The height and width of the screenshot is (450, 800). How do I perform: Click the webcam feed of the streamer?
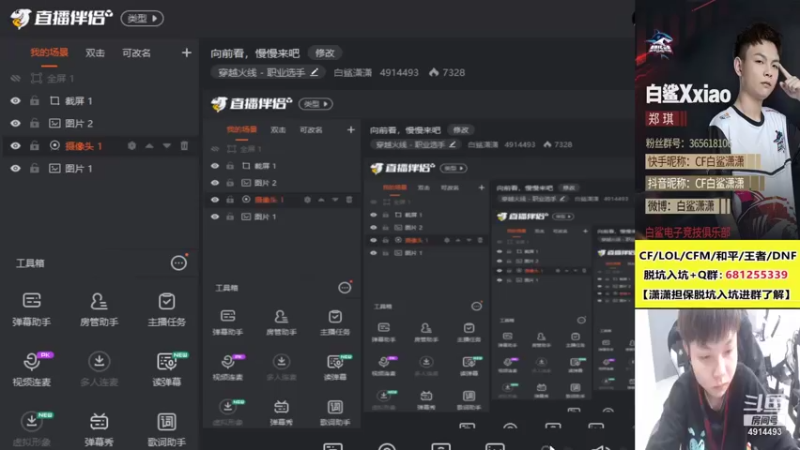(717, 379)
